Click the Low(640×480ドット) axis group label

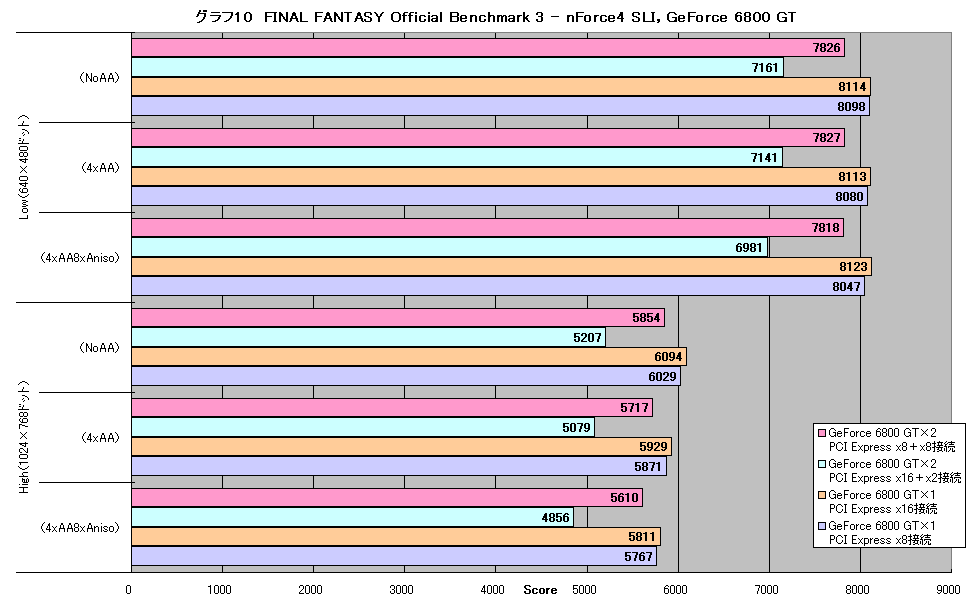(x=24, y=167)
